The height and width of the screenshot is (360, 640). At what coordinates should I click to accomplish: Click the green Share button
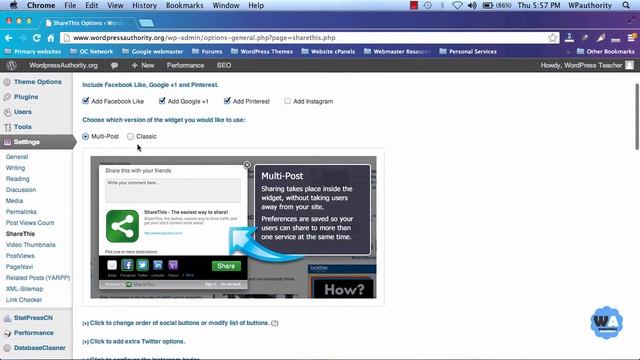pos(226,266)
